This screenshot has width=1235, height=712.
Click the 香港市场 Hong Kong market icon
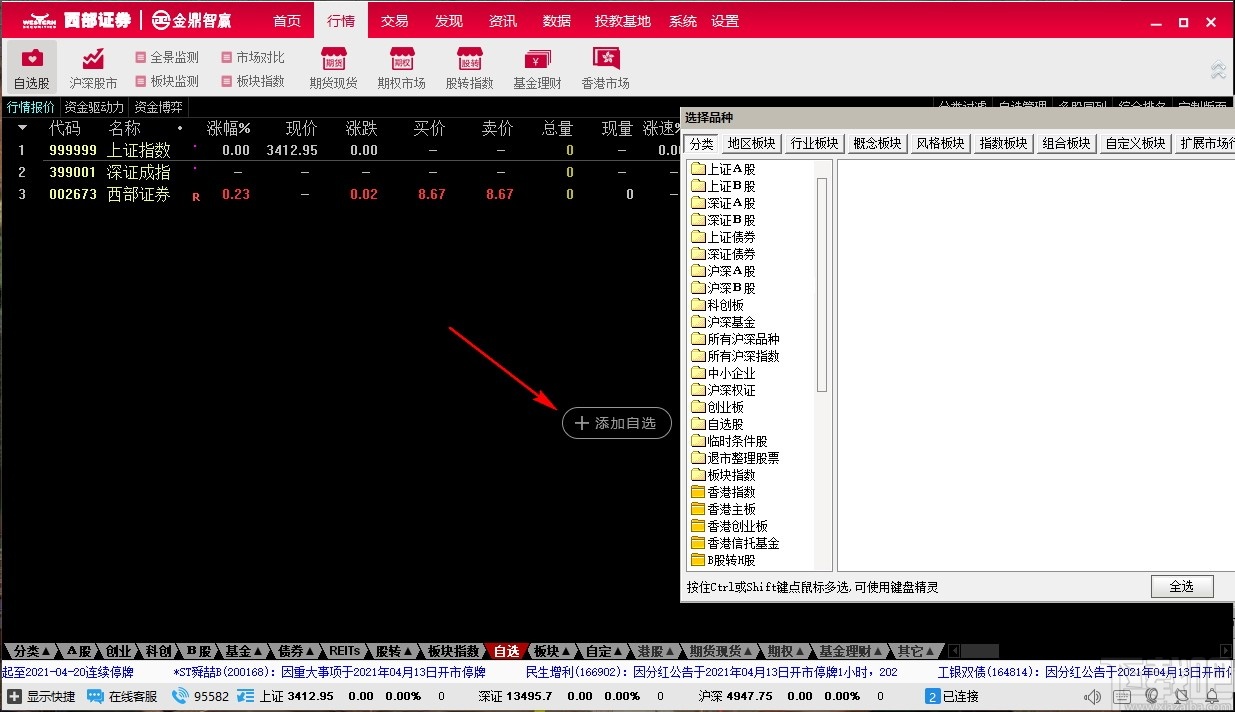tap(604, 67)
